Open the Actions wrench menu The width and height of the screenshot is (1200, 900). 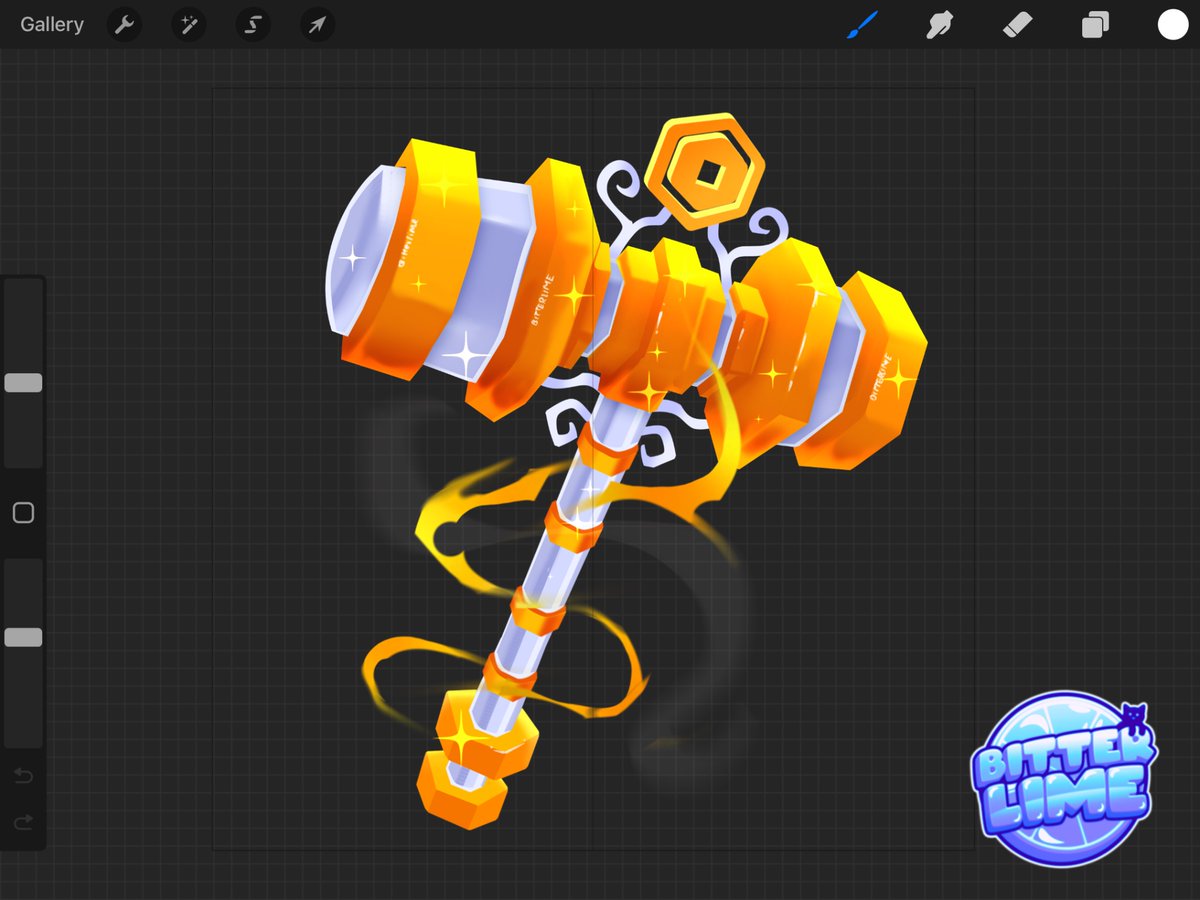[x=124, y=25]
